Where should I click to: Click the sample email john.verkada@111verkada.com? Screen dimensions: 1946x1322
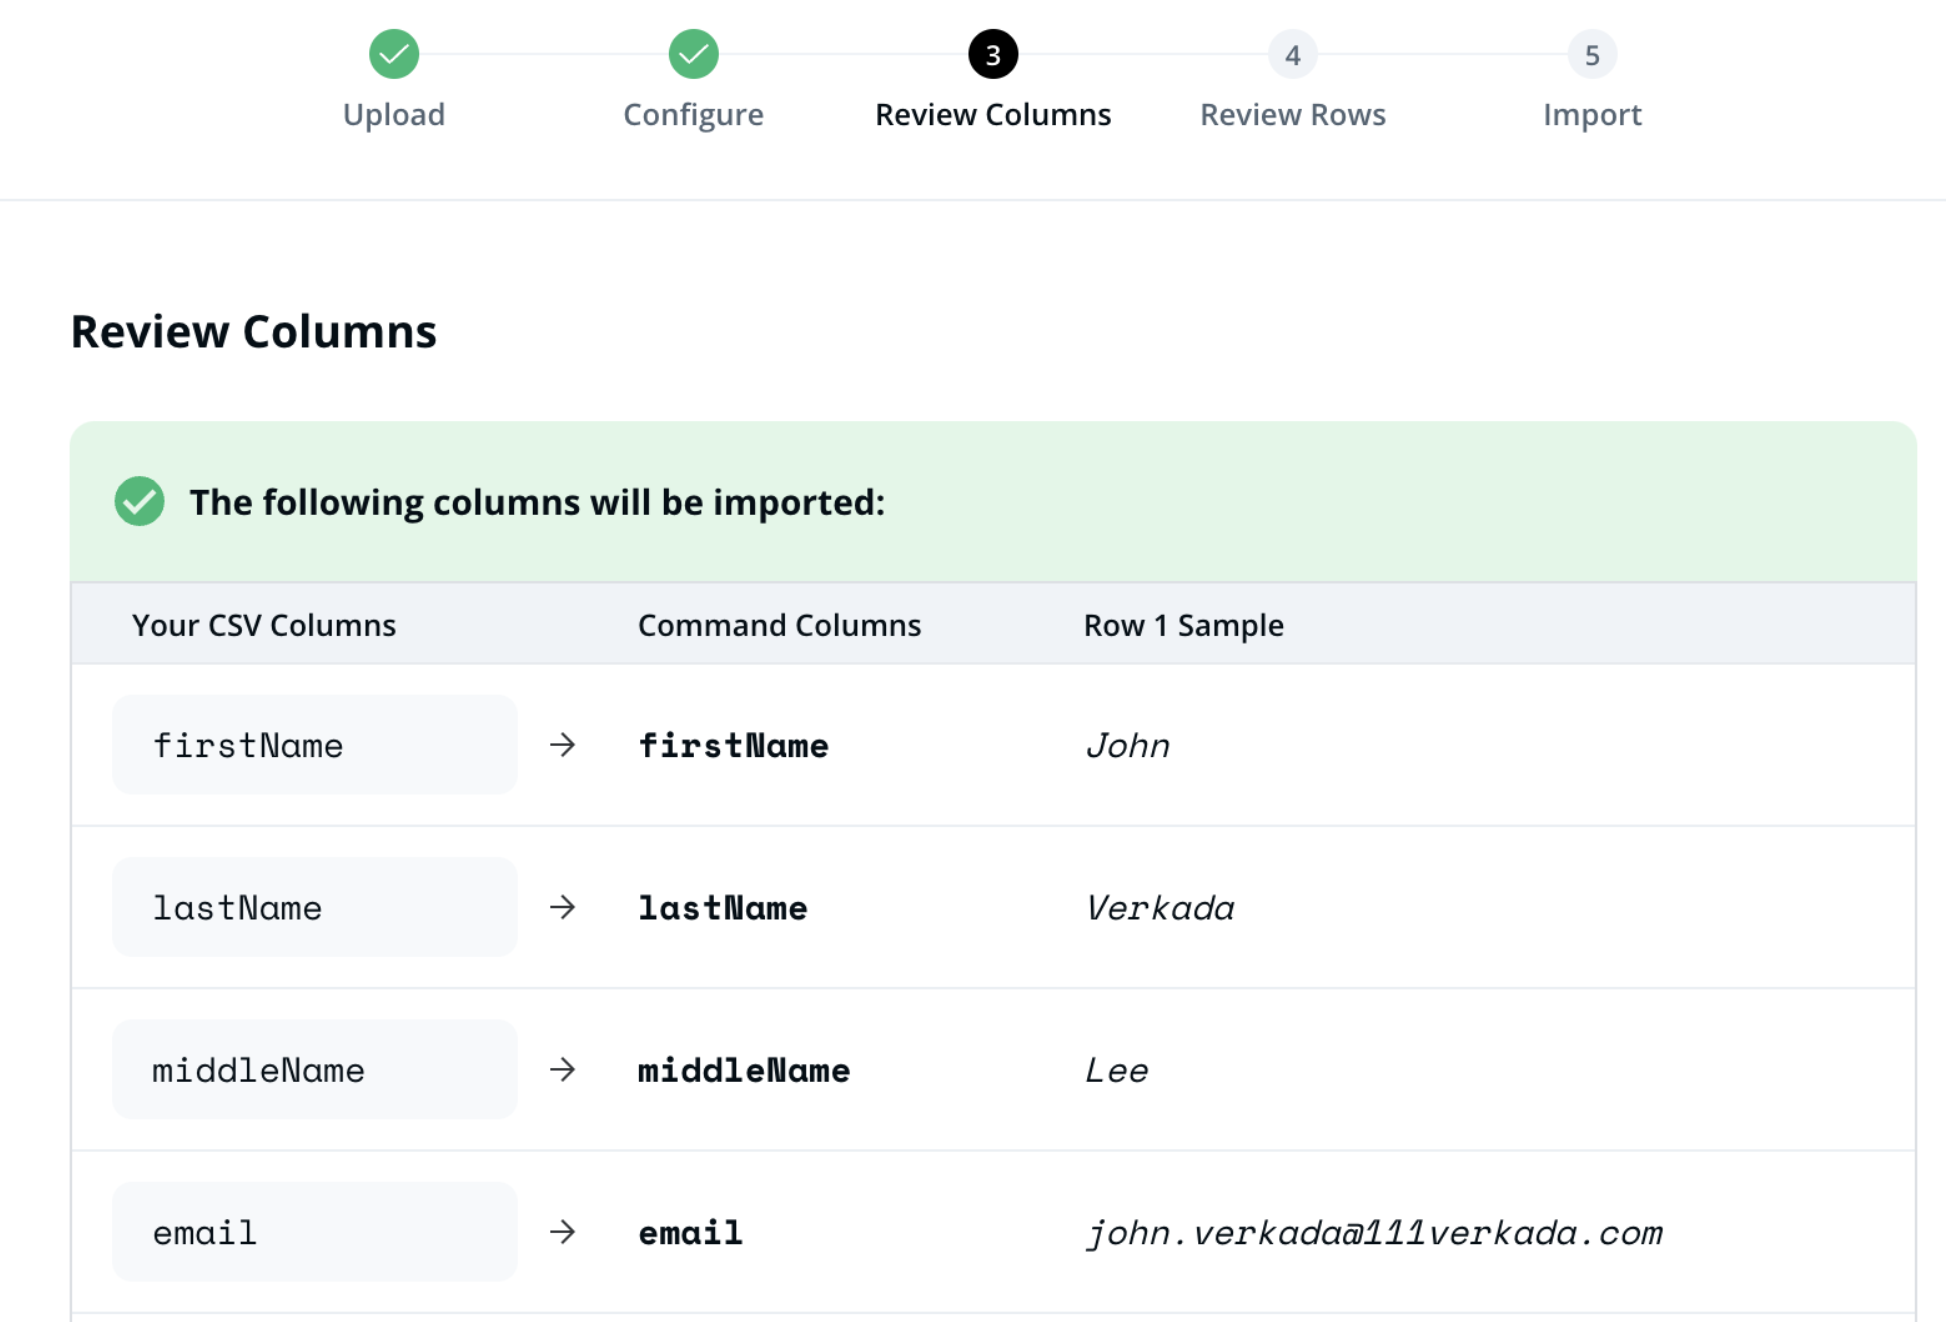coord(1374,1233)
